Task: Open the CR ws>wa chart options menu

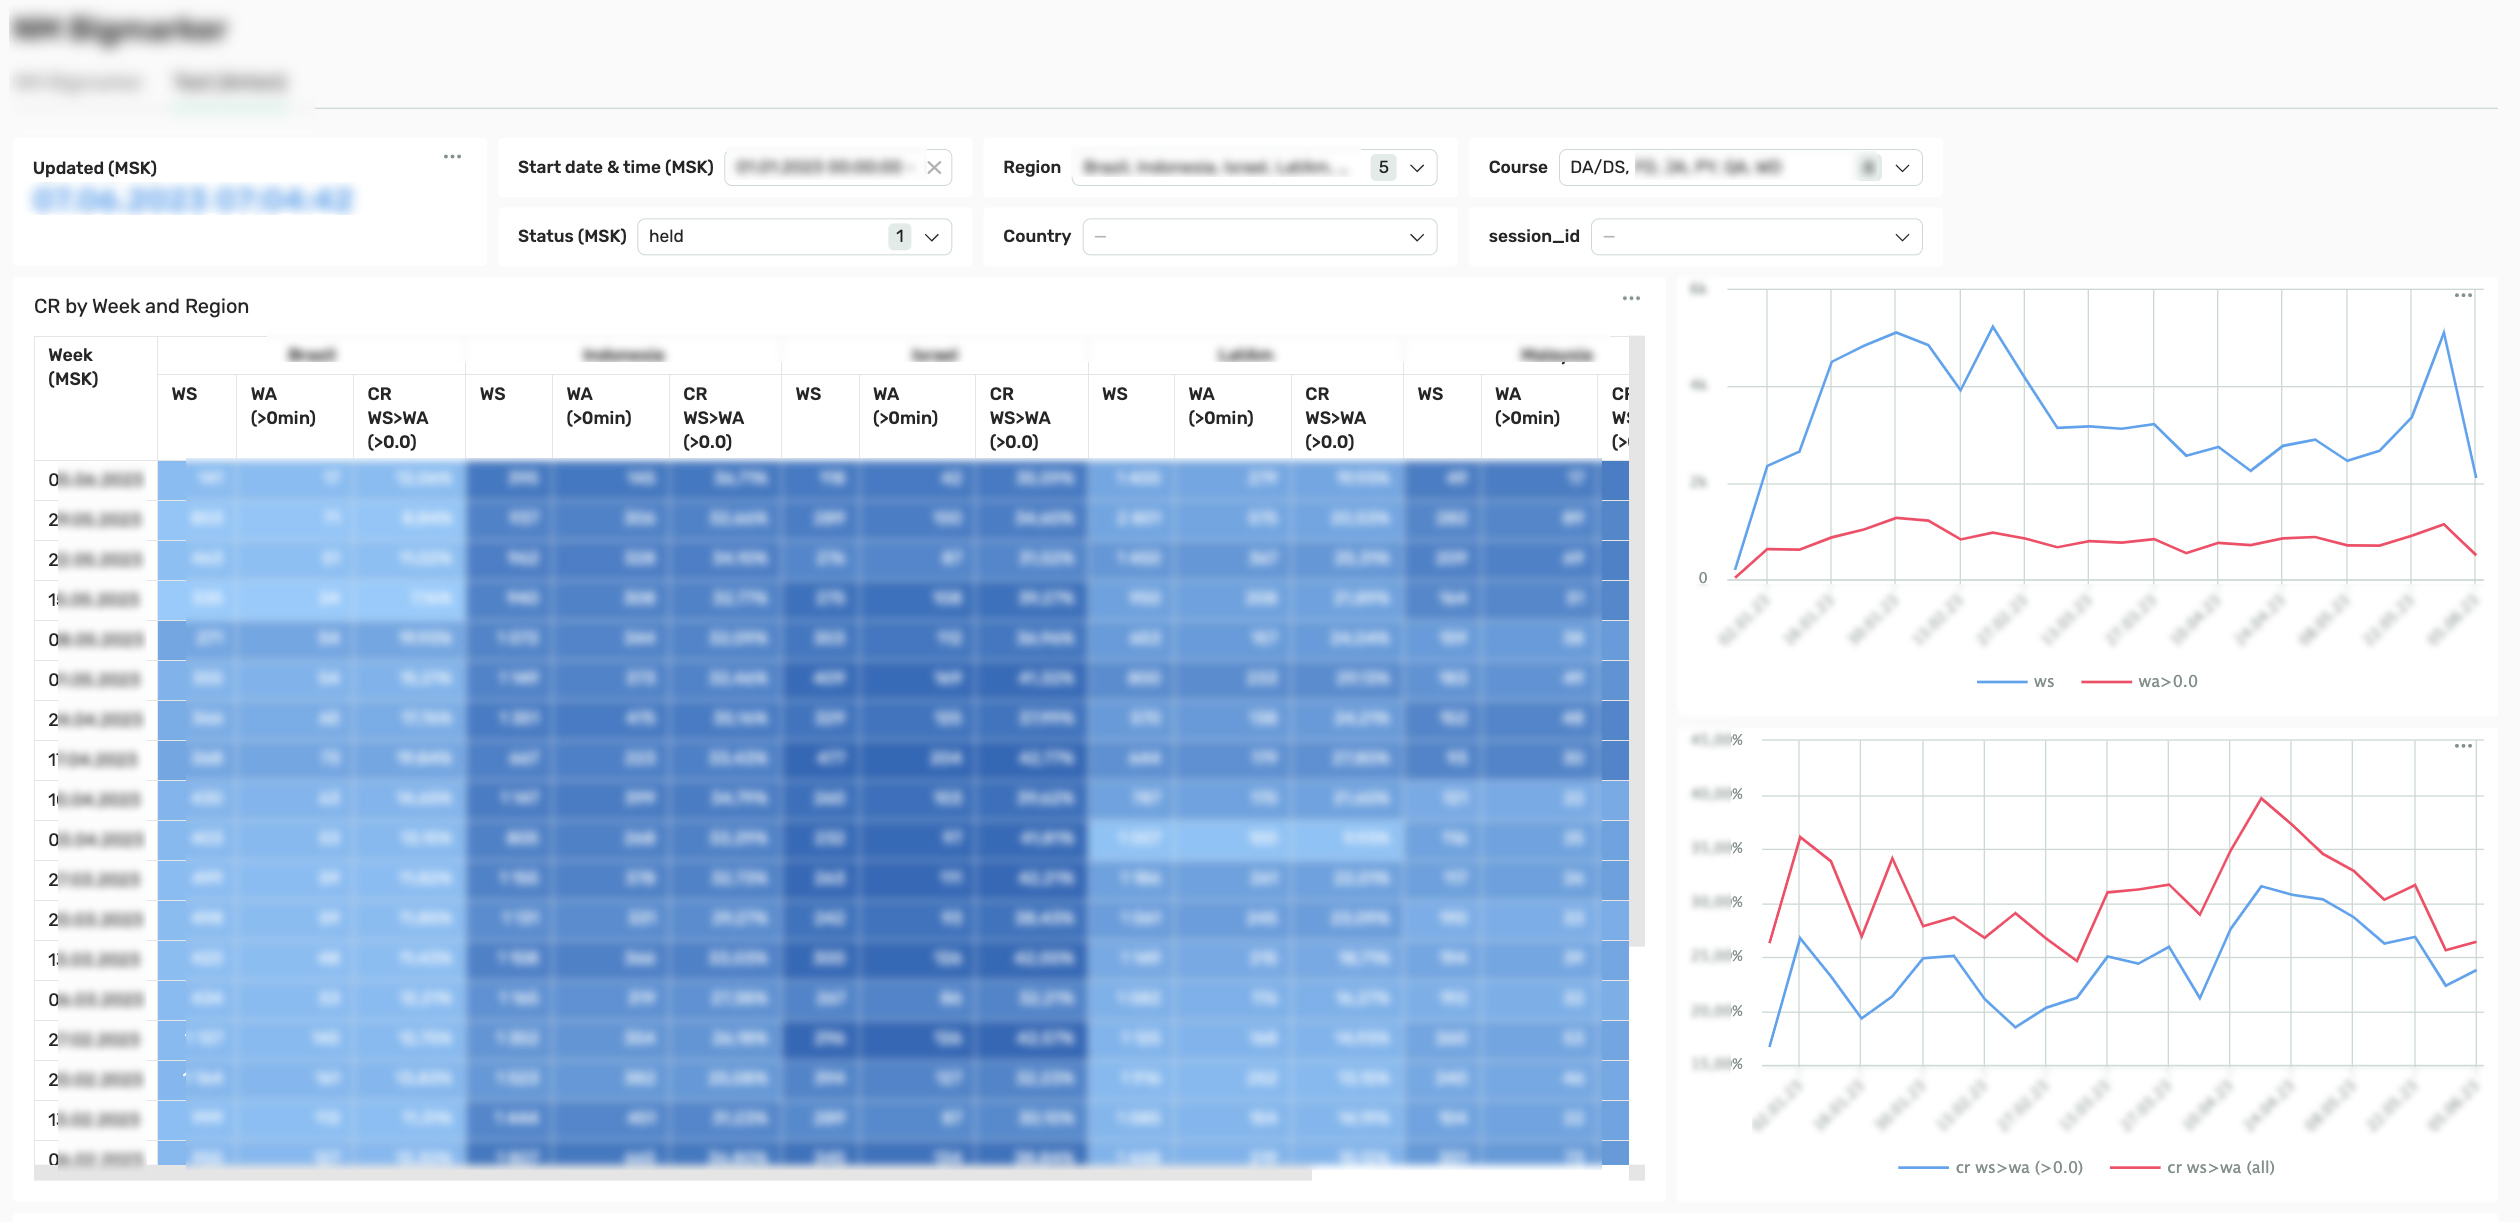Action: coord(2463,746)
